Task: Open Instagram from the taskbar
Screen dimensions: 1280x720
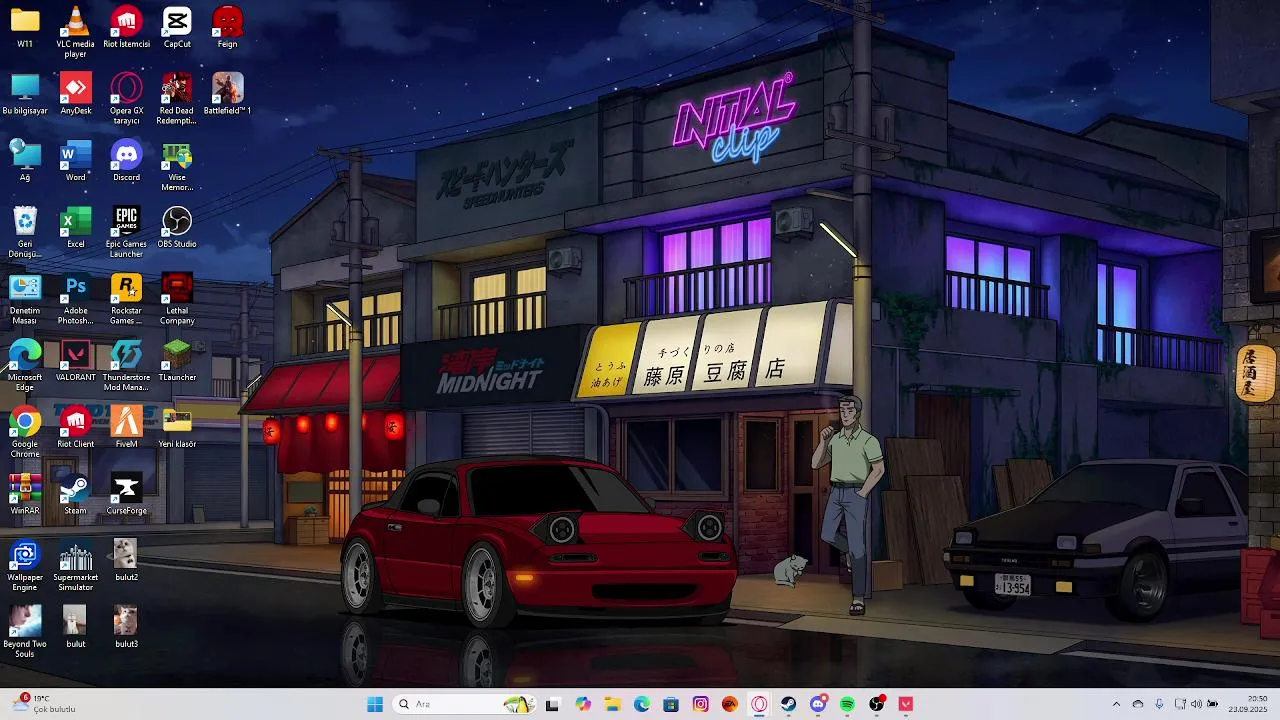Action: coord(701,704)
